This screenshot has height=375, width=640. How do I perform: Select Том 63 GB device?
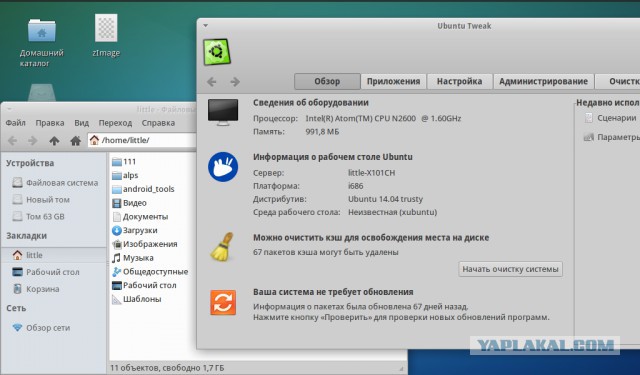tap(38, 216)
